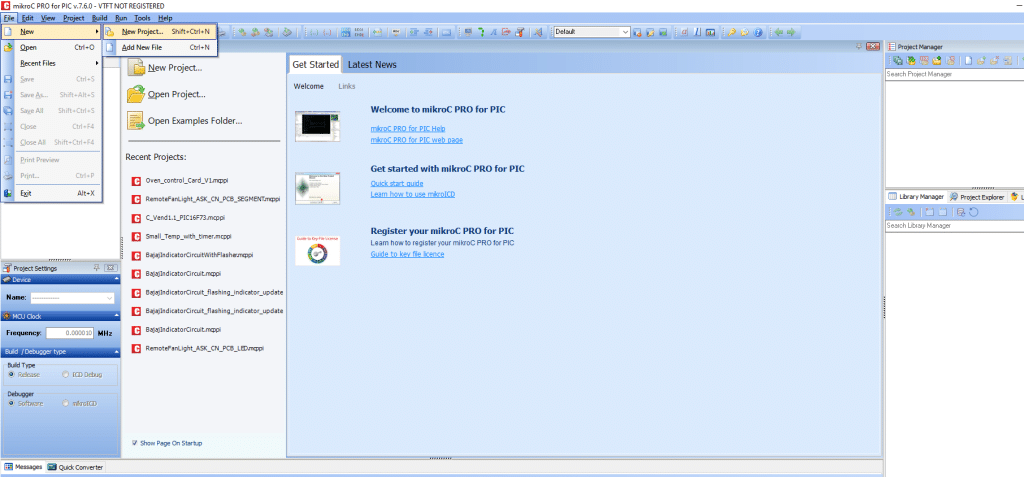Select the Software debugger radio button
1024x477 pixels.
pyautogui.click(x=12, y=404)
